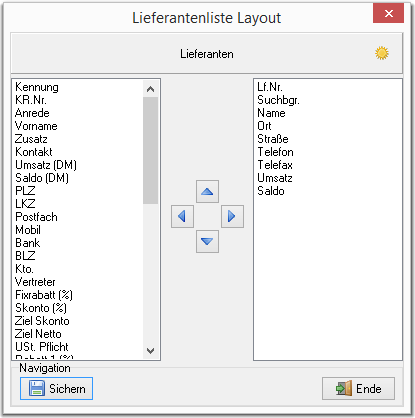
Task: Select Kennung in the available fields list
Action: (37, 87)
